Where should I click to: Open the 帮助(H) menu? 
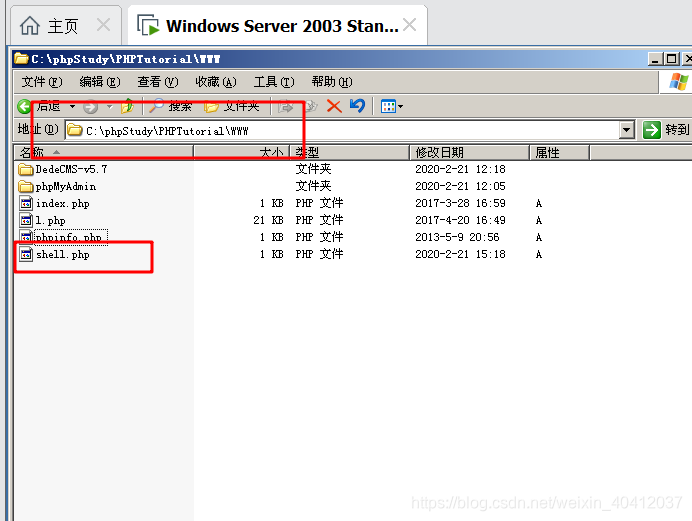tap(332, 82)
